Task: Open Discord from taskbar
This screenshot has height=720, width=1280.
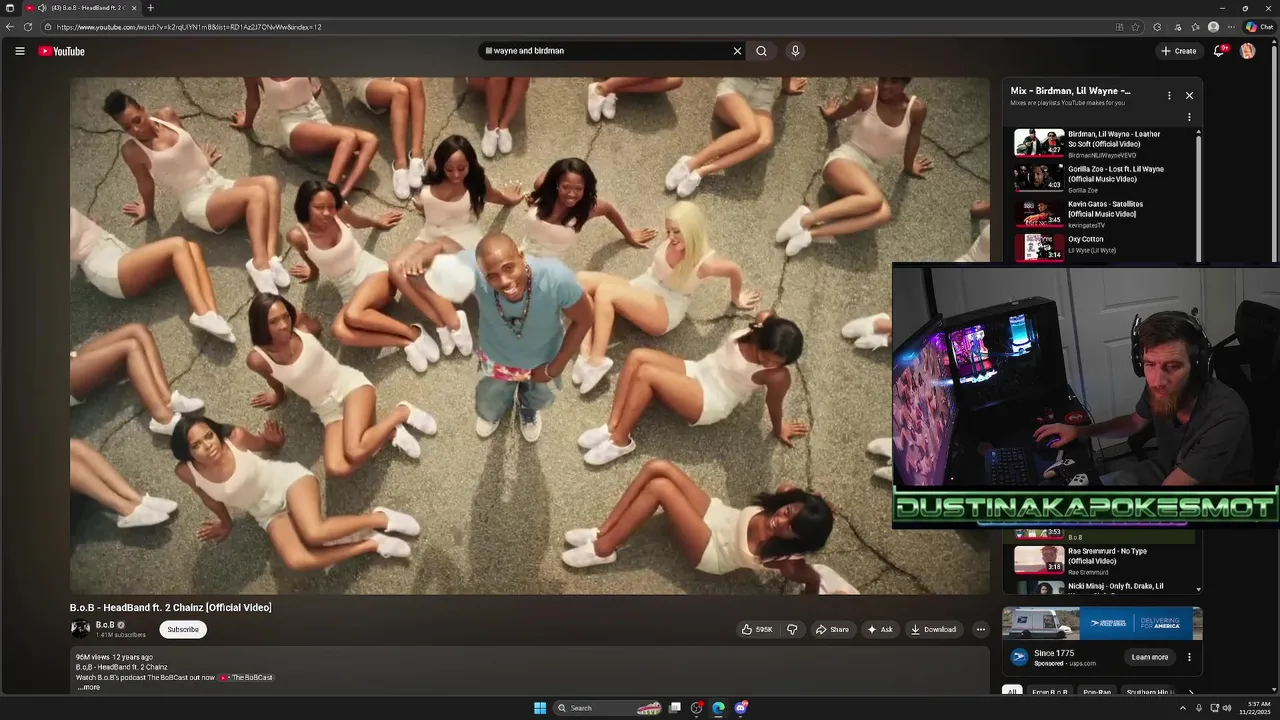Action: (x=740, y=708)
